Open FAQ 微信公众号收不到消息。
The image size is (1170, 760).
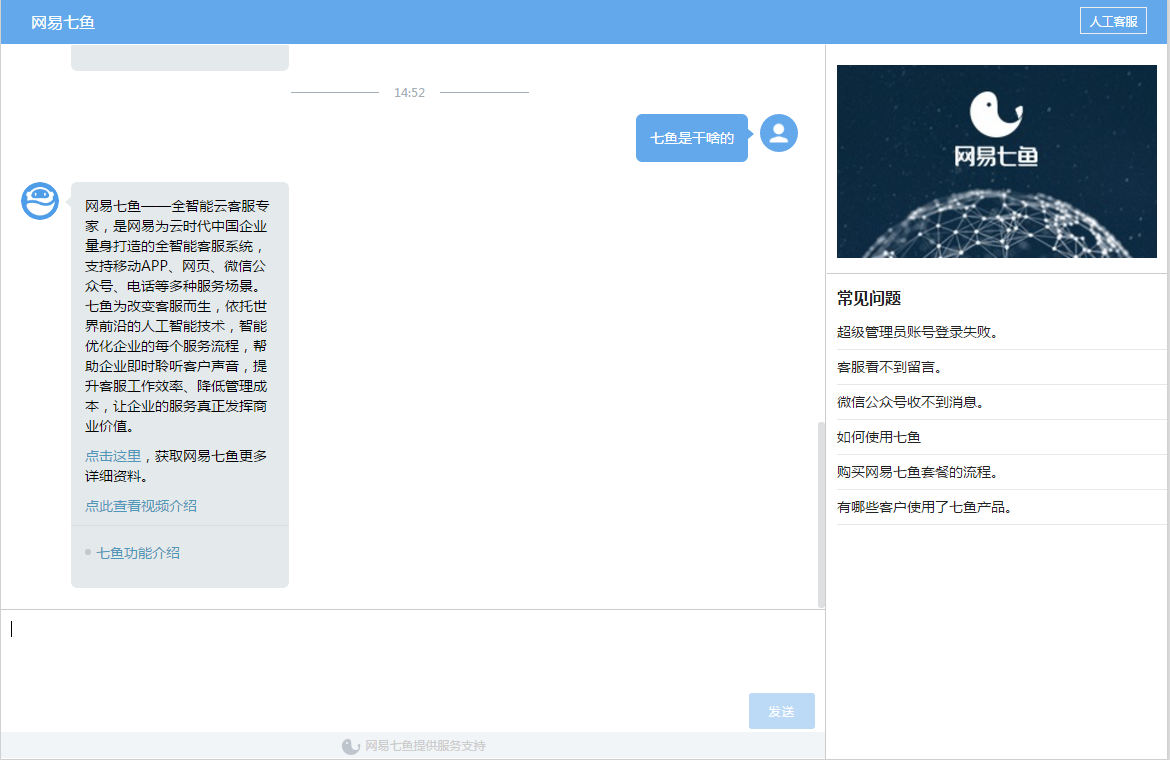(x=1001, y=402)
